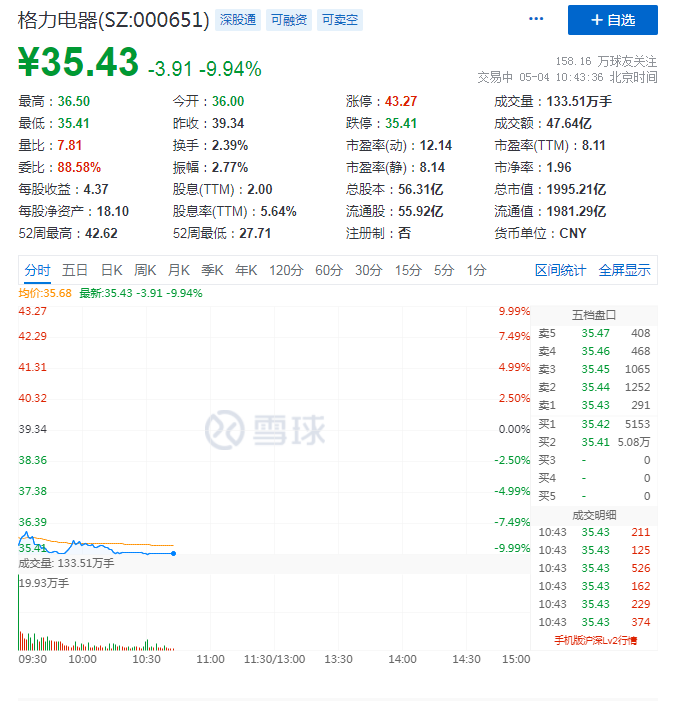Switch to the 日K chart tab
680x701 pixels.
click(110, 270)
